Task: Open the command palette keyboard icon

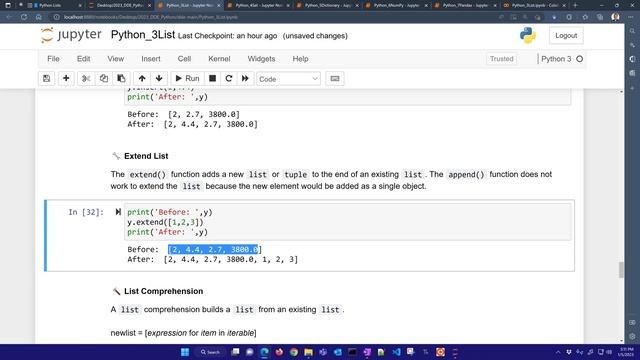Action: pyautogui.click(x=335, y=78)
